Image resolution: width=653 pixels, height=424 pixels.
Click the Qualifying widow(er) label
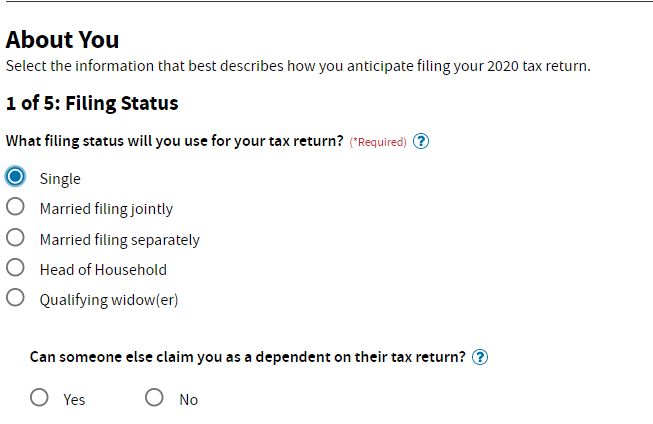point(109,300)
